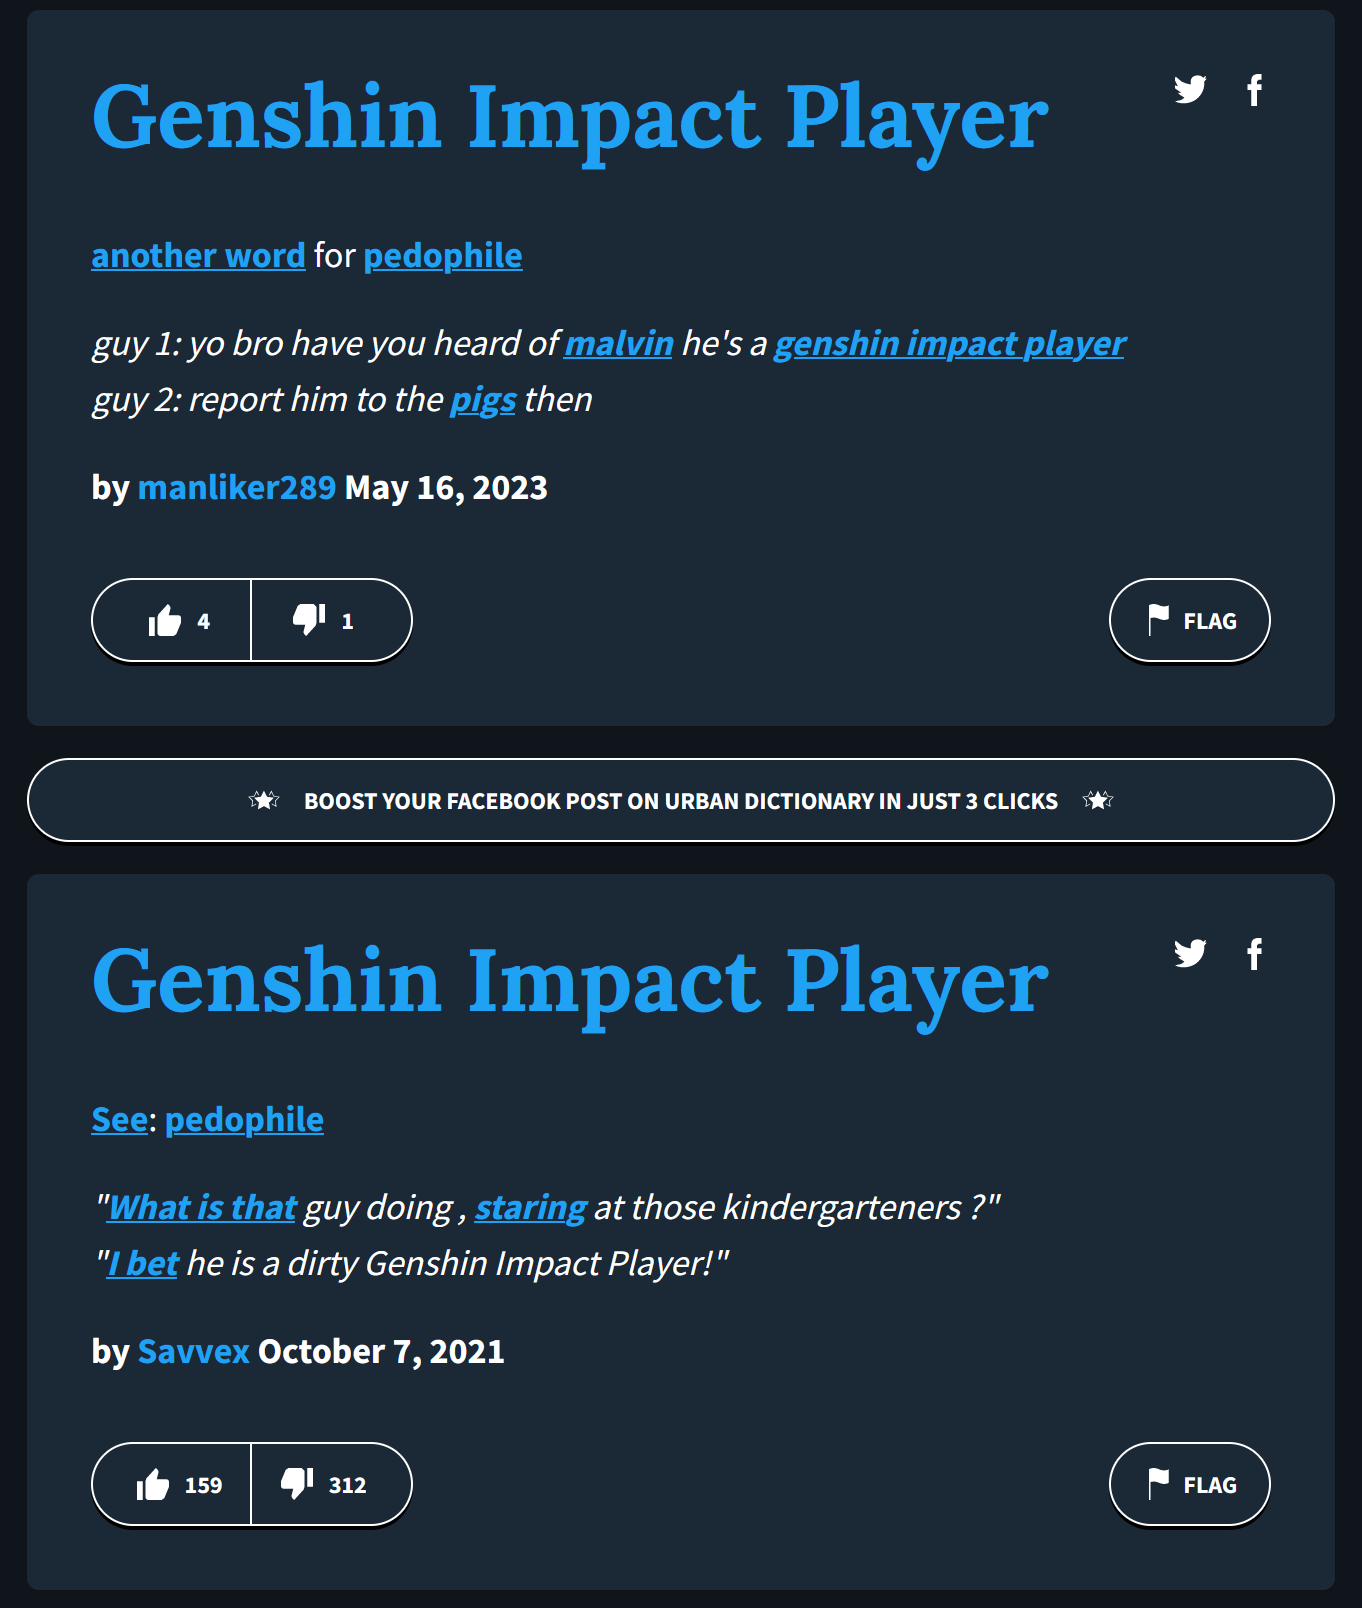The width and height of the screenshot is (1362, 1608).
Task: Open author Savvex's profile
Action: pyautogui.click(x=193, y=1352)
